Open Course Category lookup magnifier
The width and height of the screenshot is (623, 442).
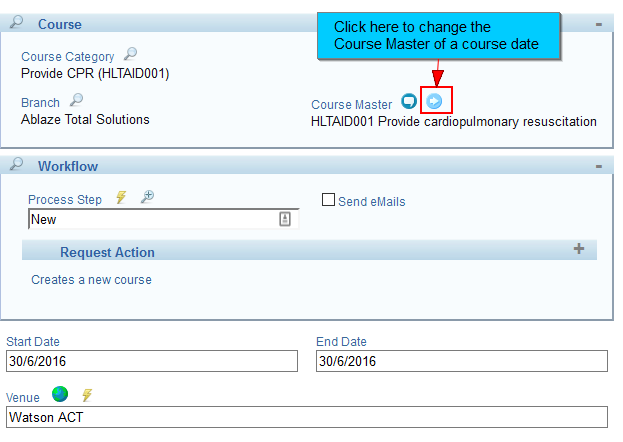pos(130,54)
